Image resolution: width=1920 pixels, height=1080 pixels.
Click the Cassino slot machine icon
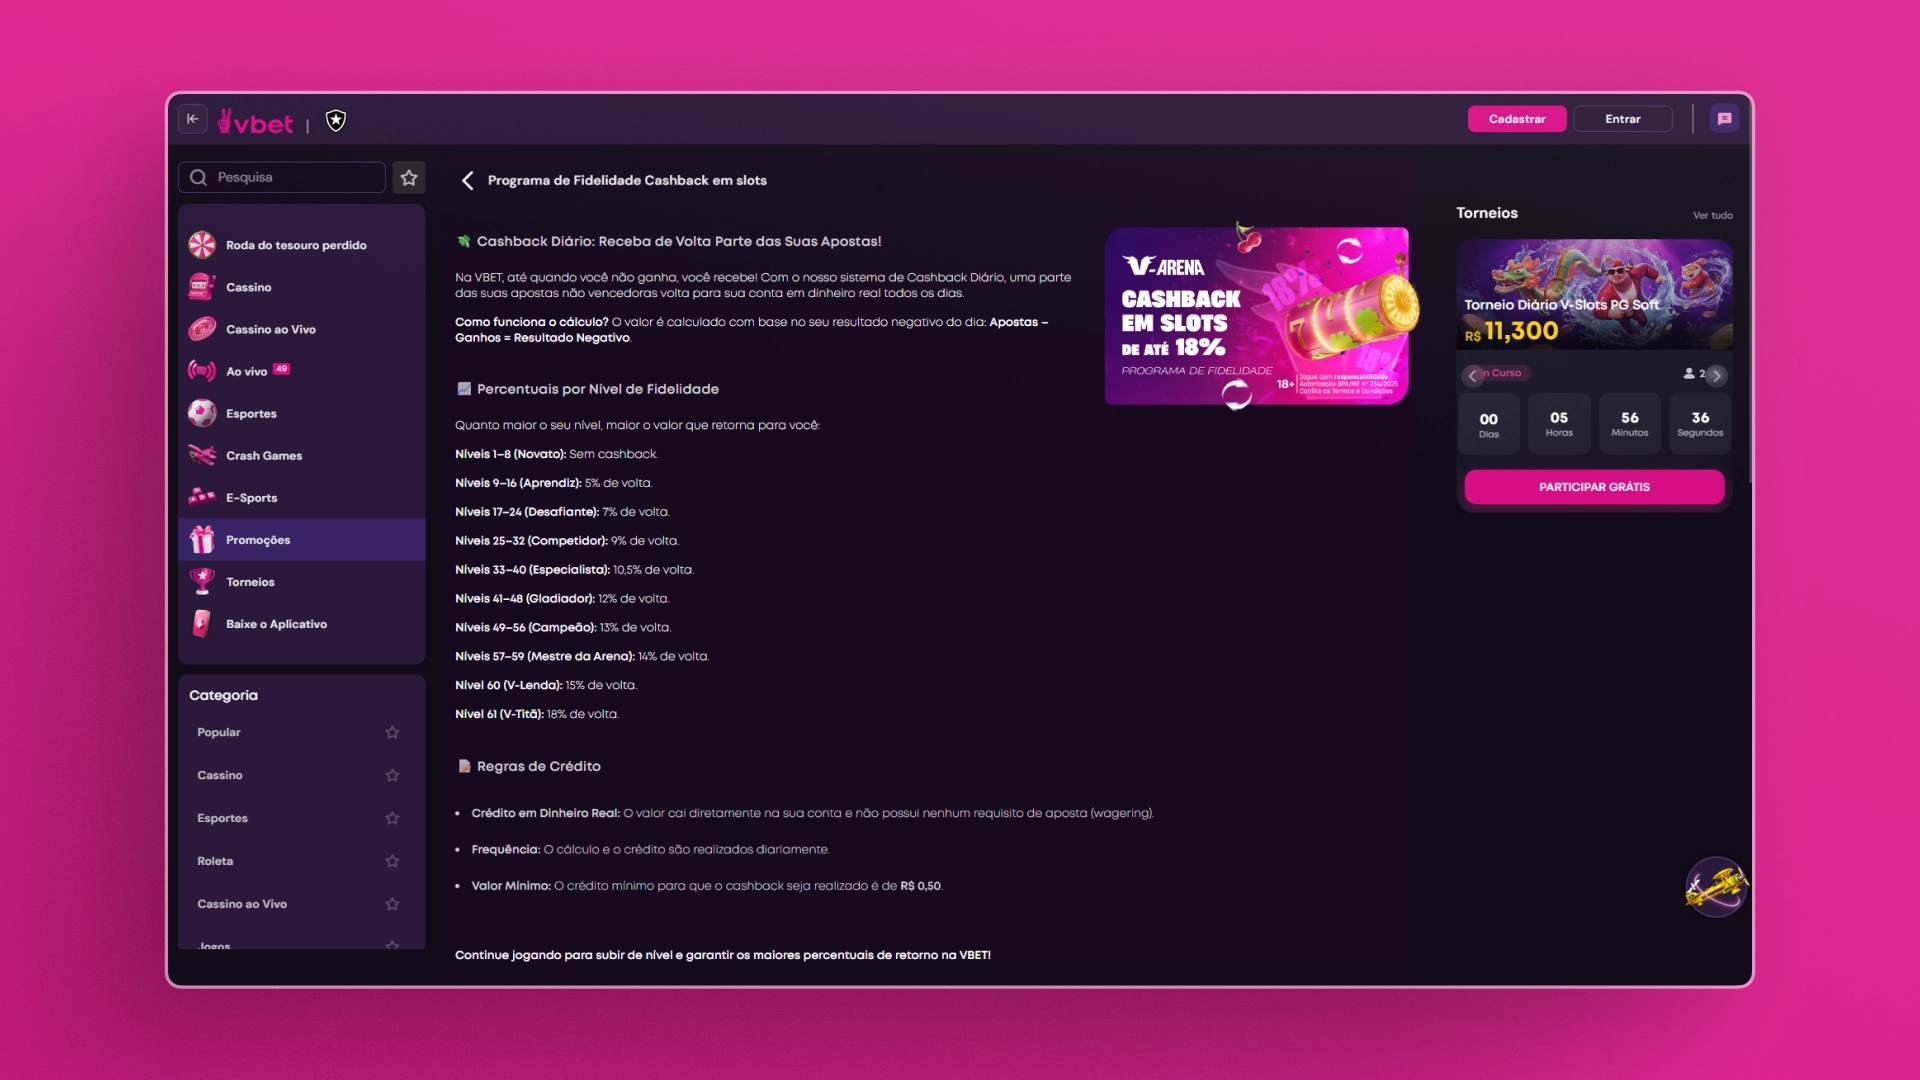(x=202, y=287)
